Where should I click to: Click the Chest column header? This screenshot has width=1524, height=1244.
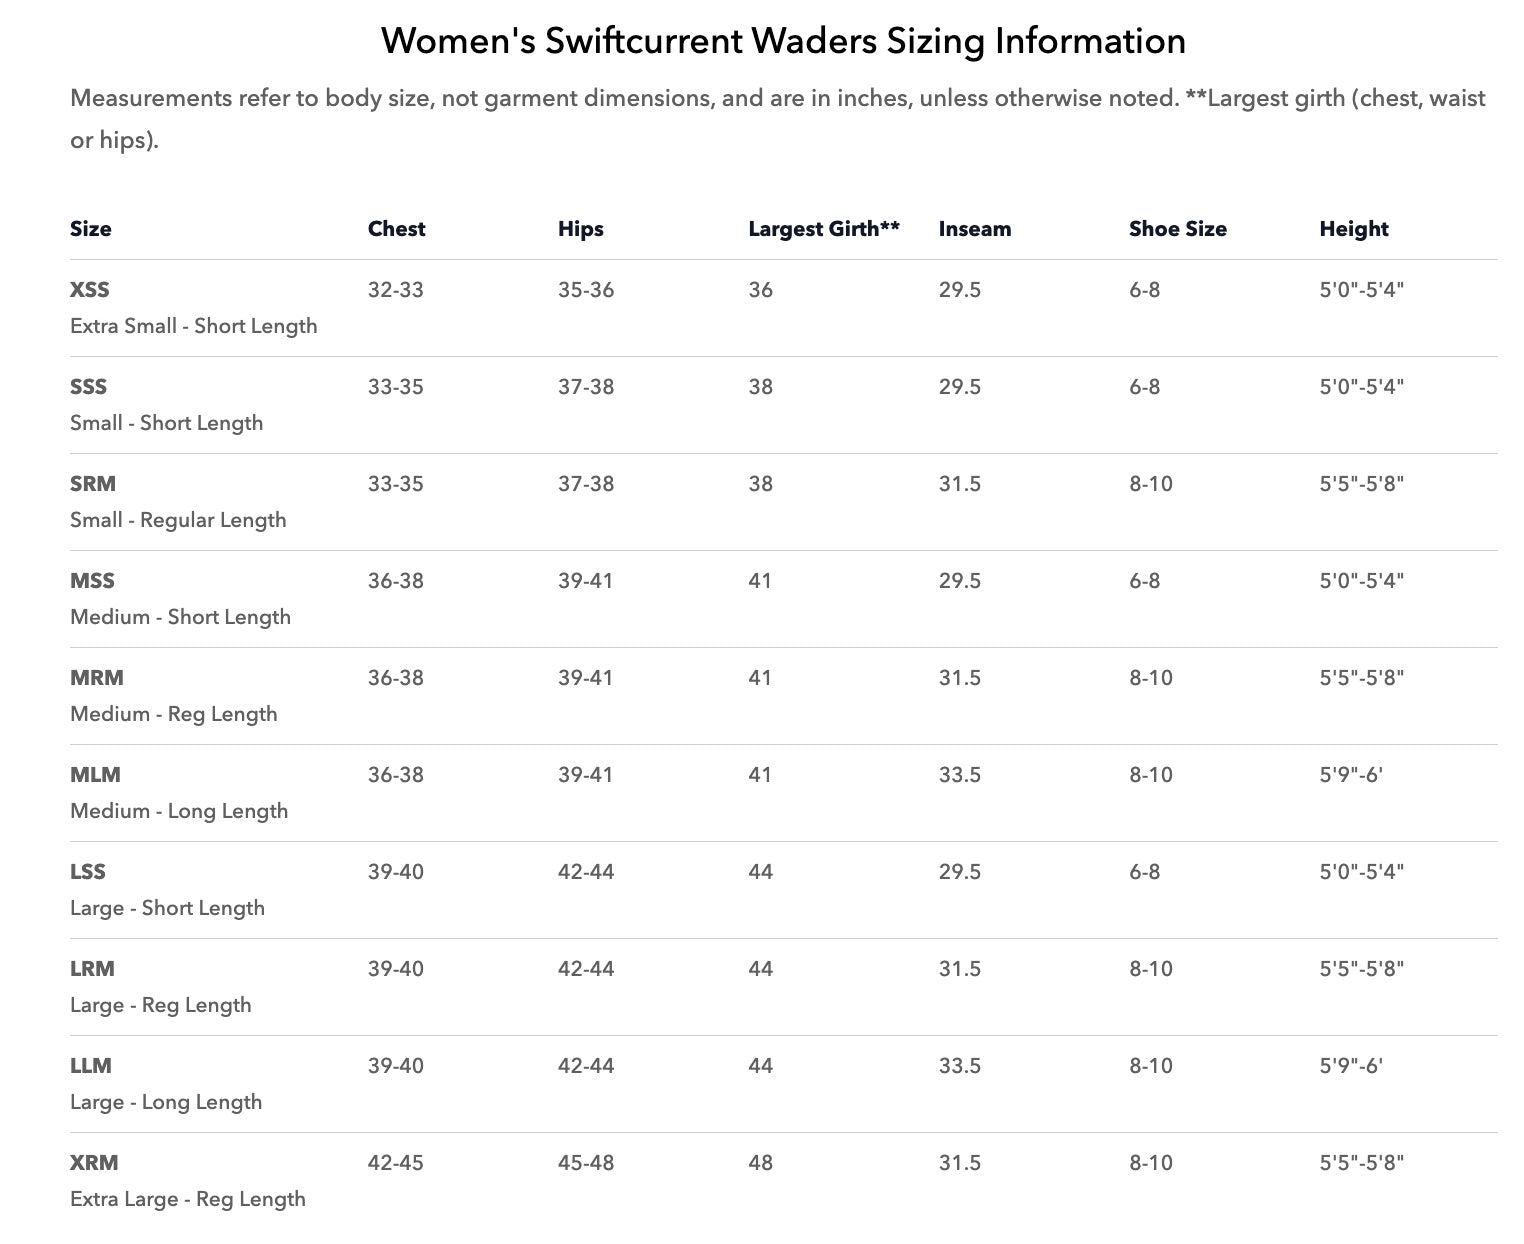tap(396, 229)
